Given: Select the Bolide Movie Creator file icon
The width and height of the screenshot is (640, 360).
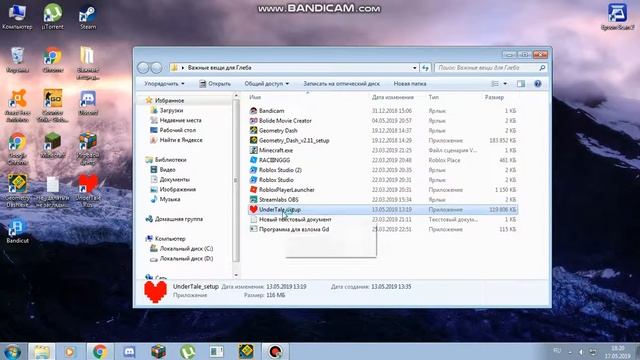Looking at the screenshot, I should (x=253, y=120).
